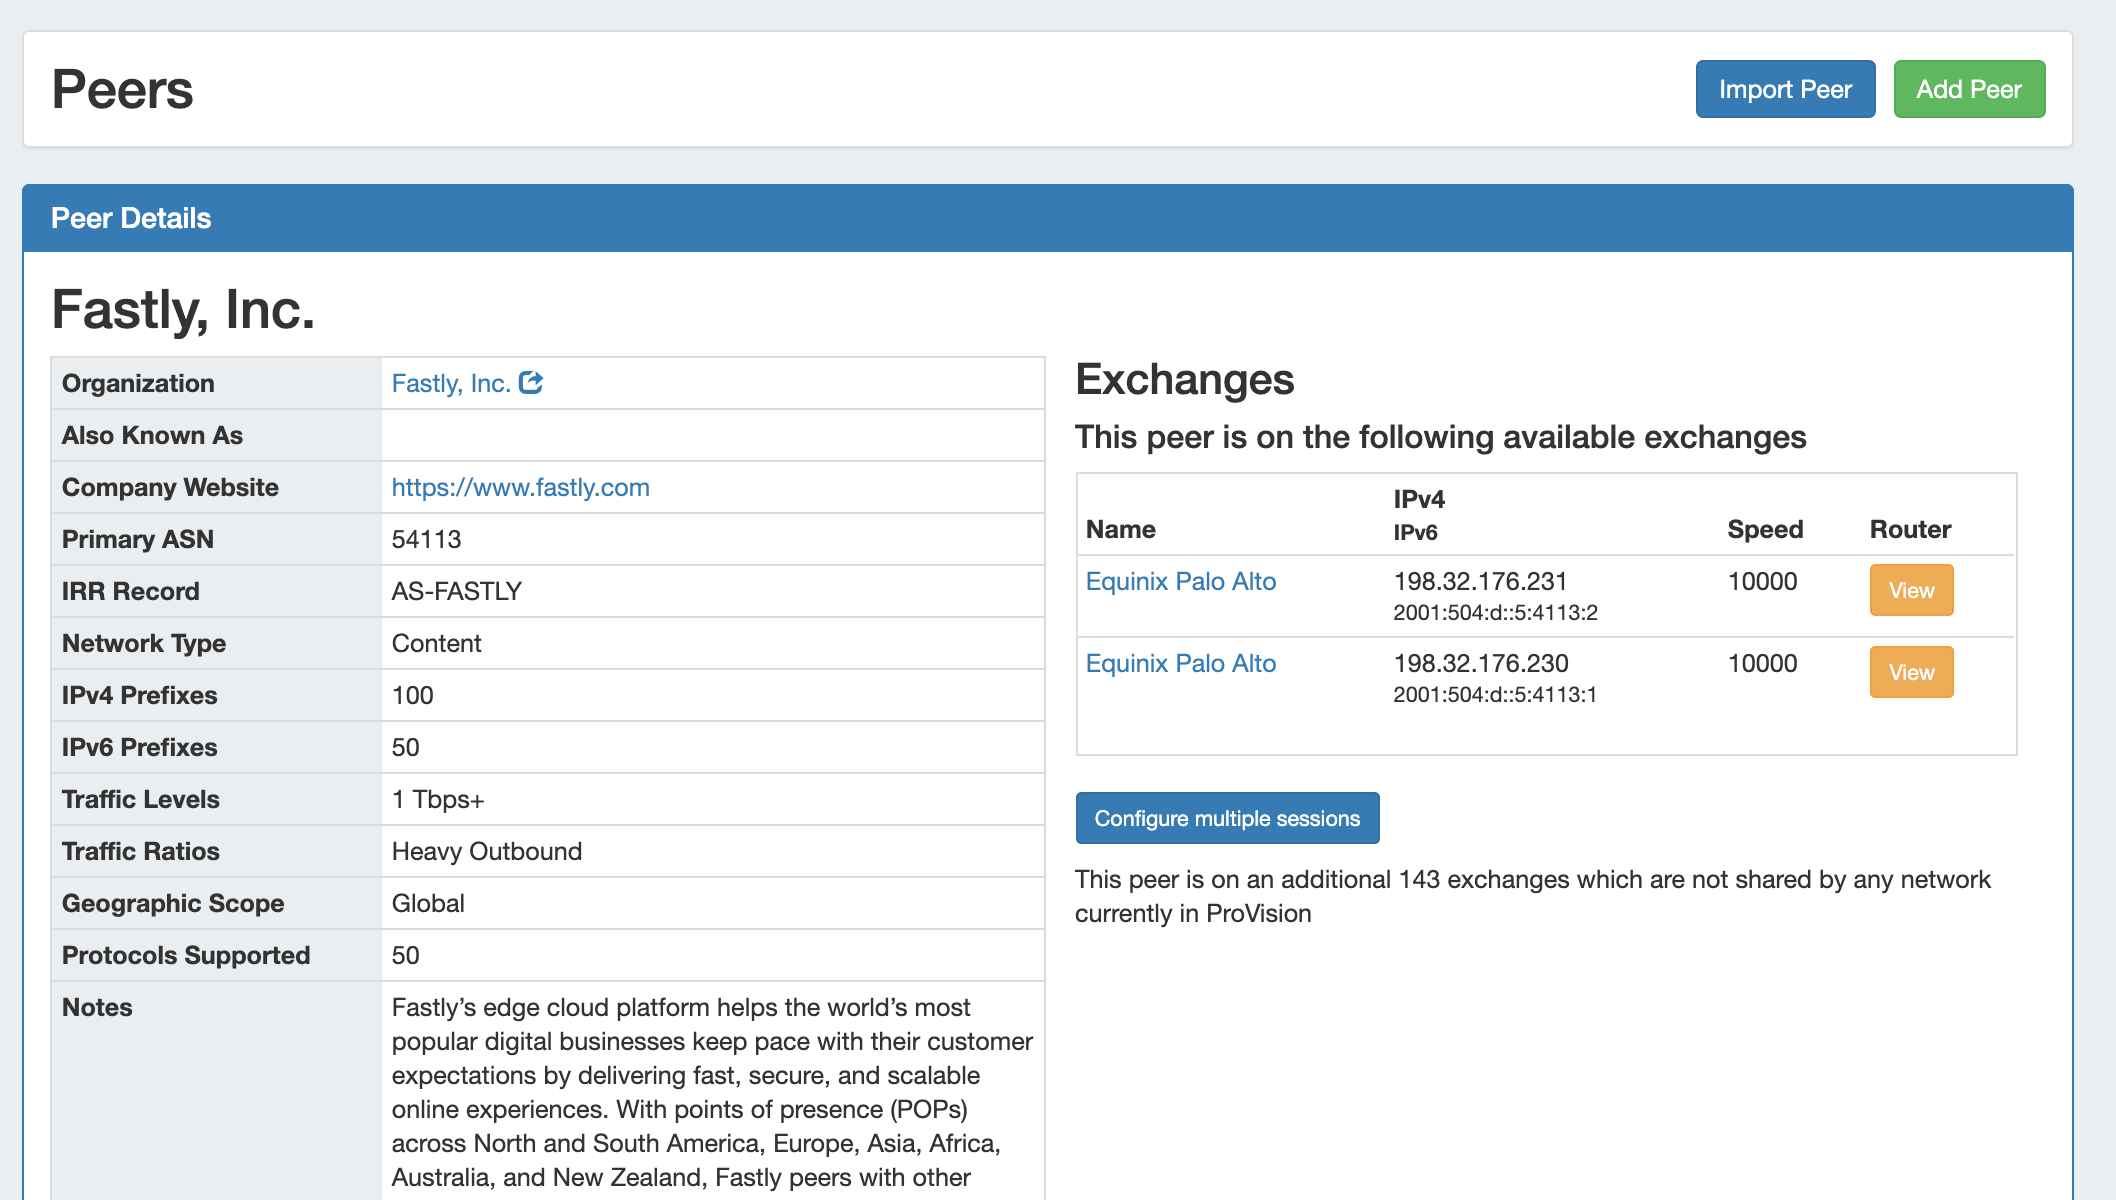
Task: Open second Equinix Palo Alto exchange link
Action: pos(1180,664)
